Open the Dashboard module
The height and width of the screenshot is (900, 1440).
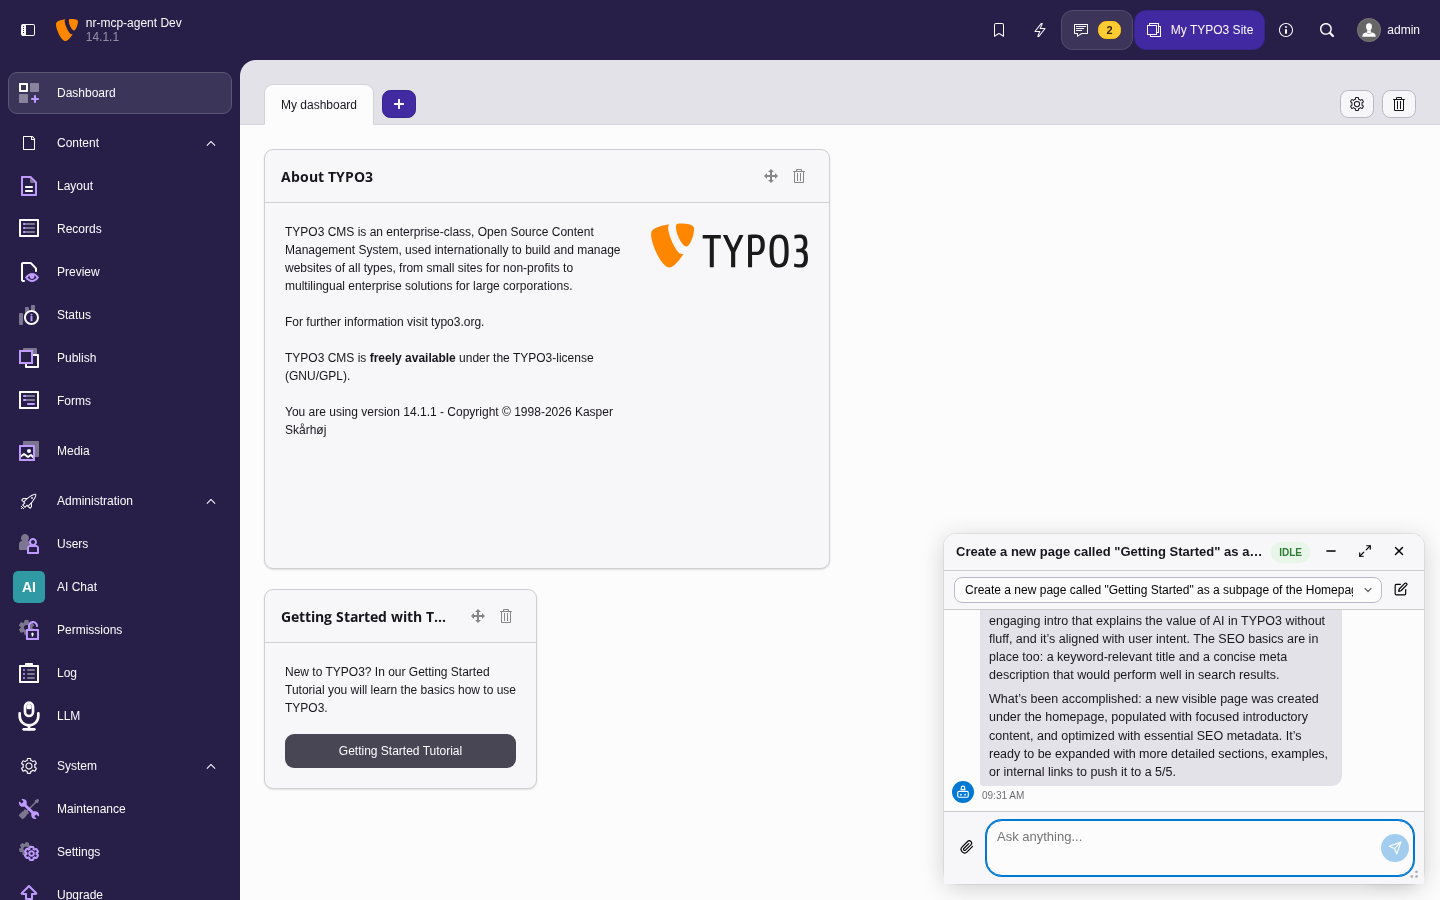pyautogui.click(x=120, y=93)
